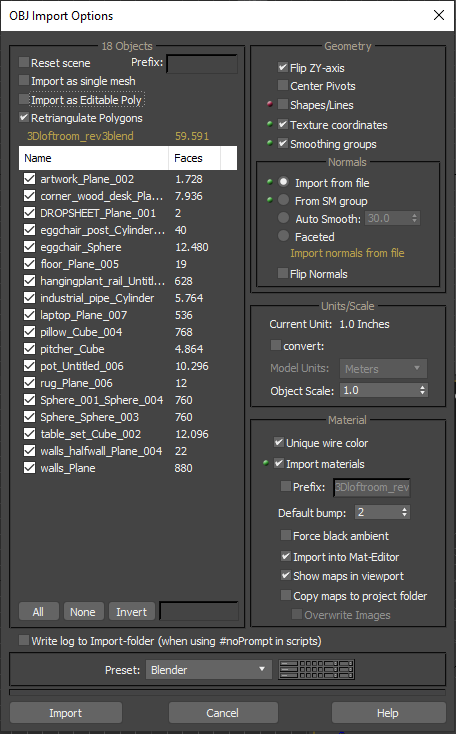
Task: Enable Force black ambient
Action: pyautogui.click(x=286, y=535)
